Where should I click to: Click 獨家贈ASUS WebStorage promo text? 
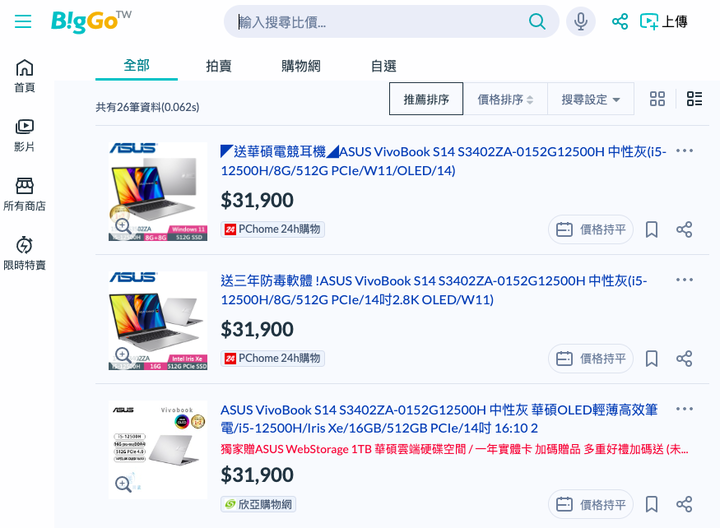(455, 449)
